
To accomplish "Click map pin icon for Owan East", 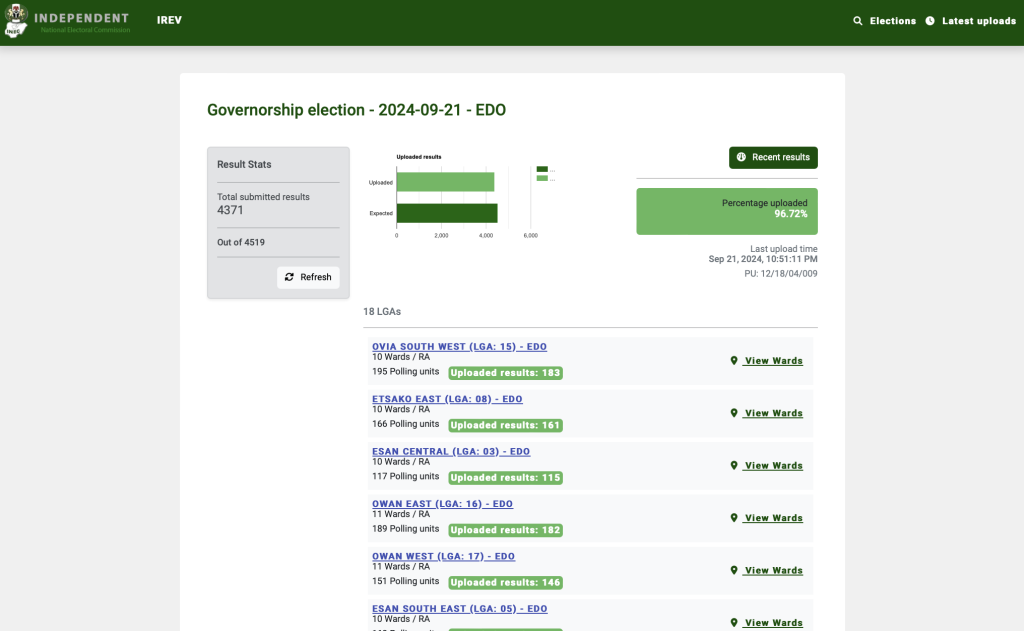I will pos(734,518).
